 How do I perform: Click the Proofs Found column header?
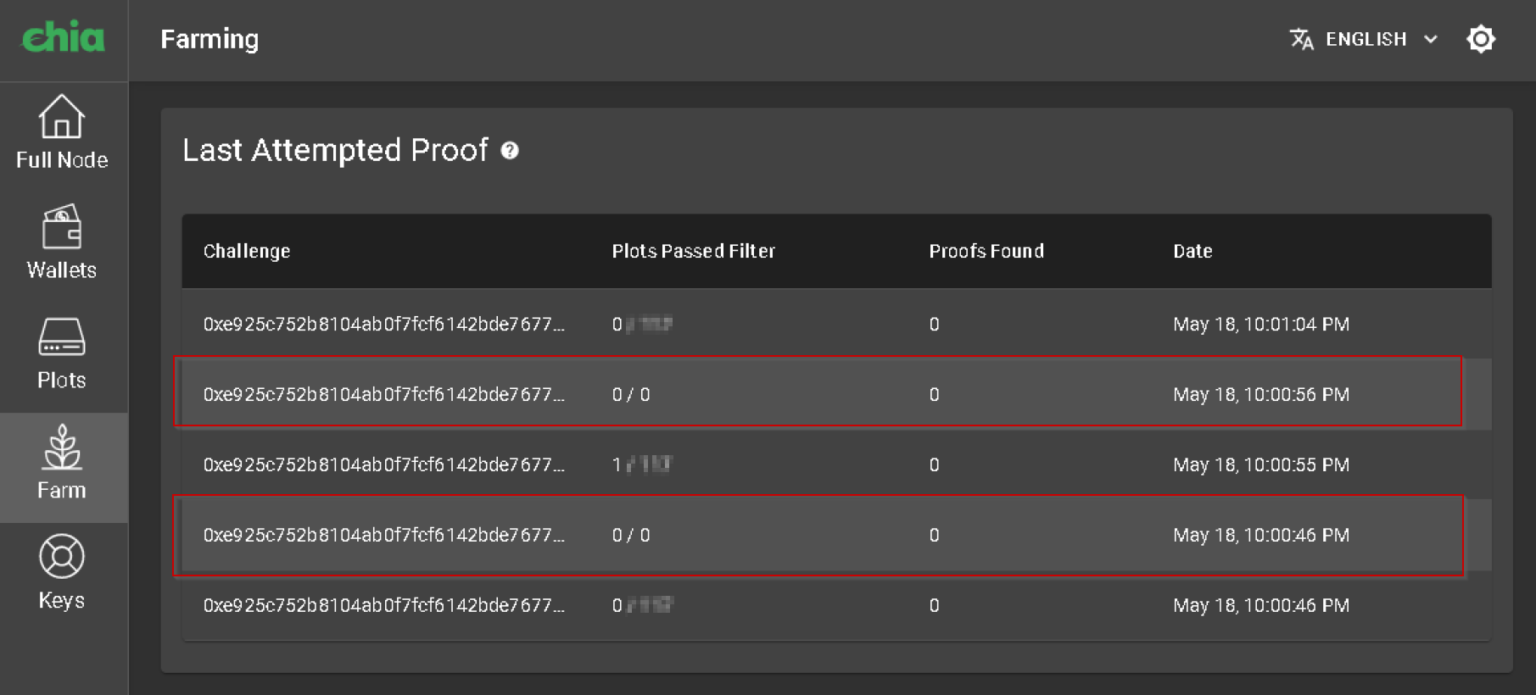pyautogui.click(x=986, y=251)
